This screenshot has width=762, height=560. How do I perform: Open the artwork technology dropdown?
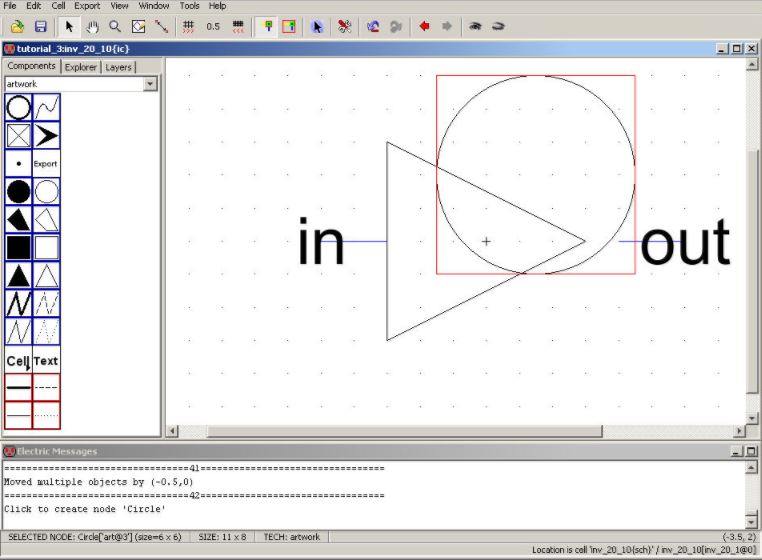click(150, 84)
